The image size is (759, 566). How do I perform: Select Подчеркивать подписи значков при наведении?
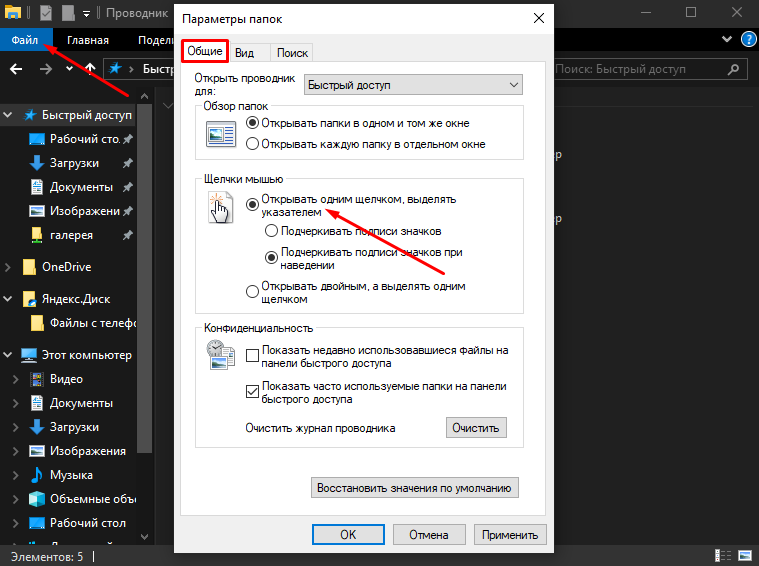(272, 258)
